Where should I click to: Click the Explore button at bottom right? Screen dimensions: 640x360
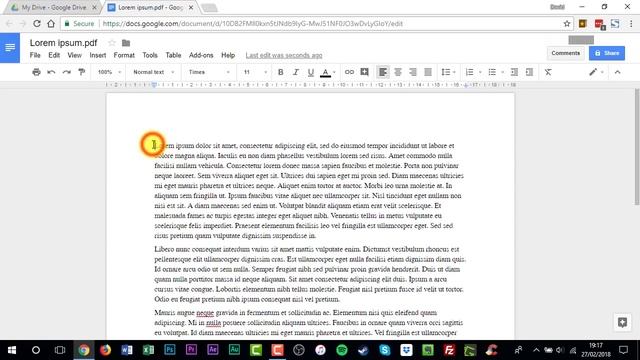[622, 322]
